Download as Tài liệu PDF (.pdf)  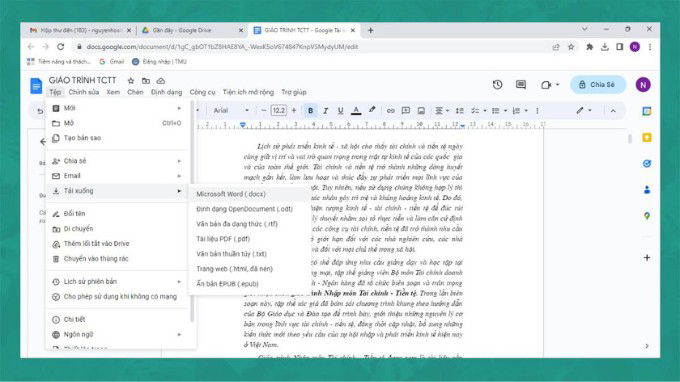coord(250,239)
